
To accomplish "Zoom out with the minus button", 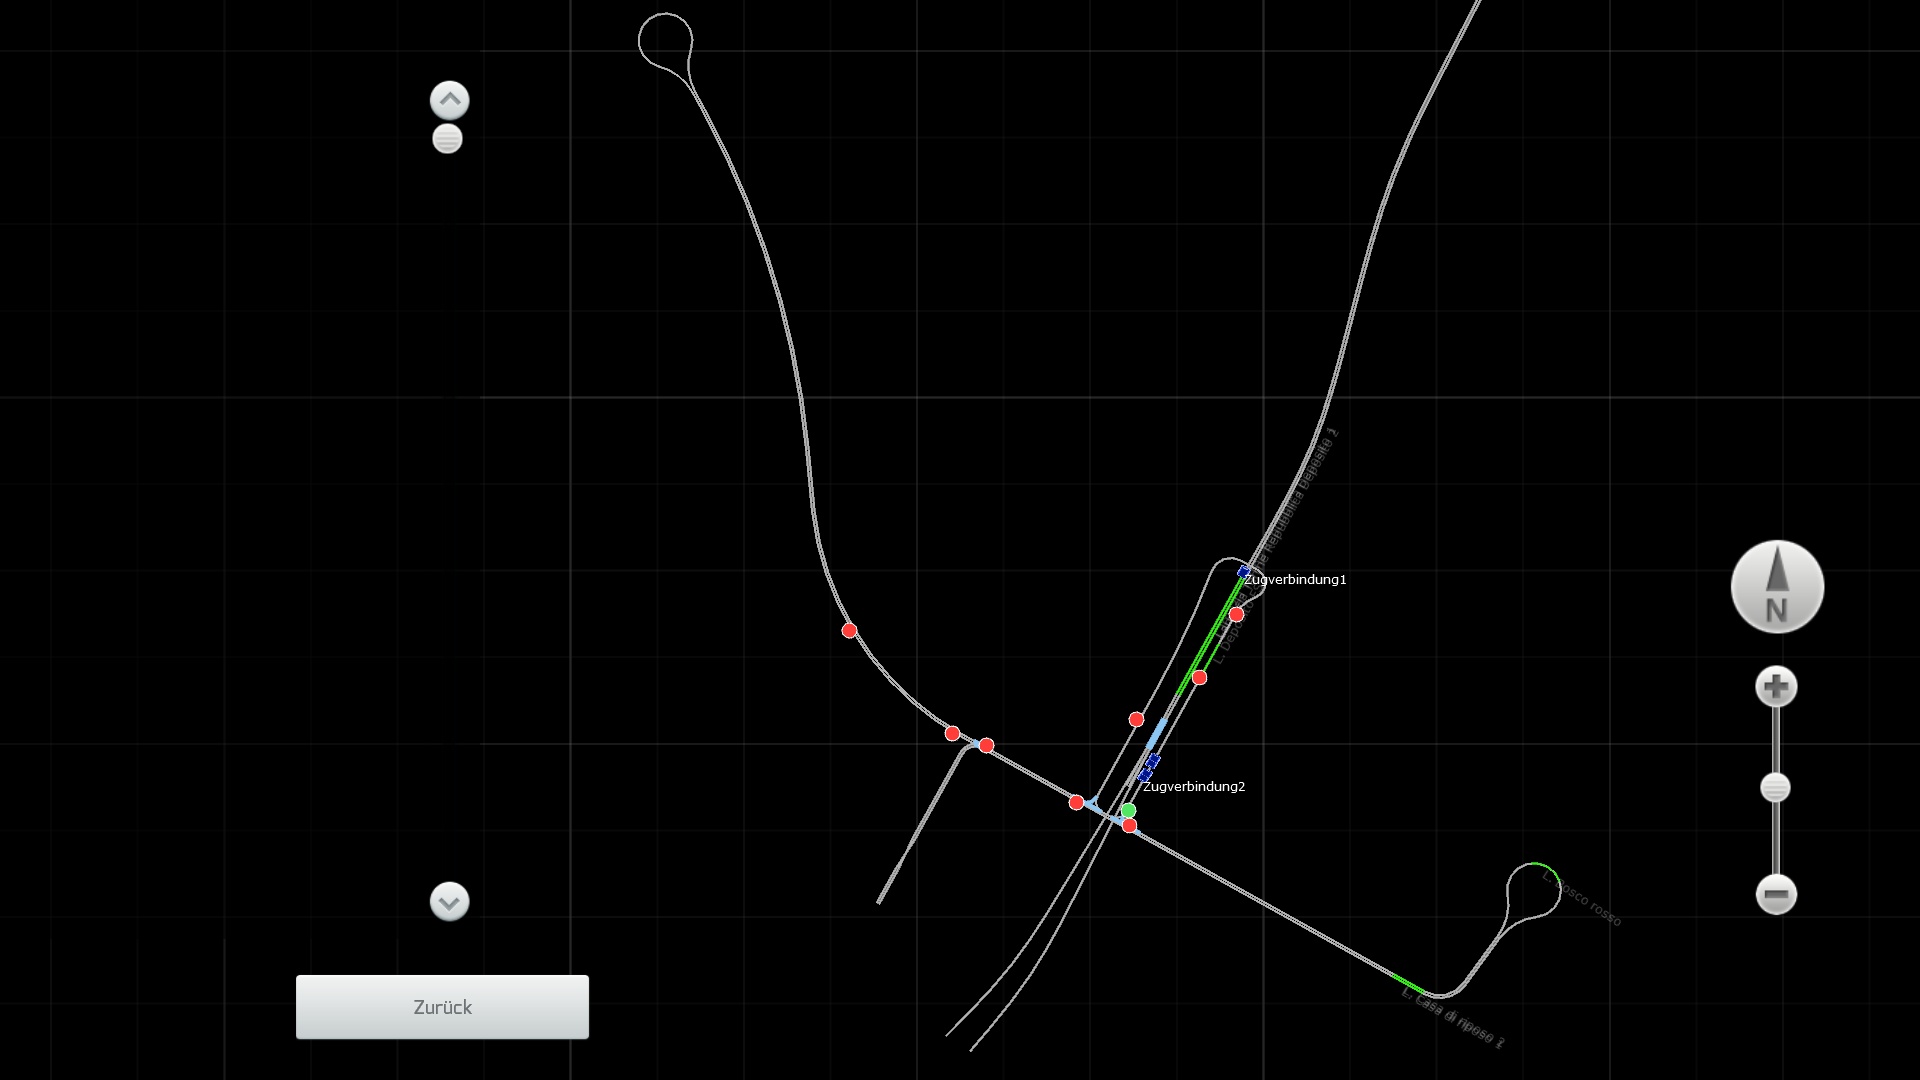I will tap(1776, 894).
